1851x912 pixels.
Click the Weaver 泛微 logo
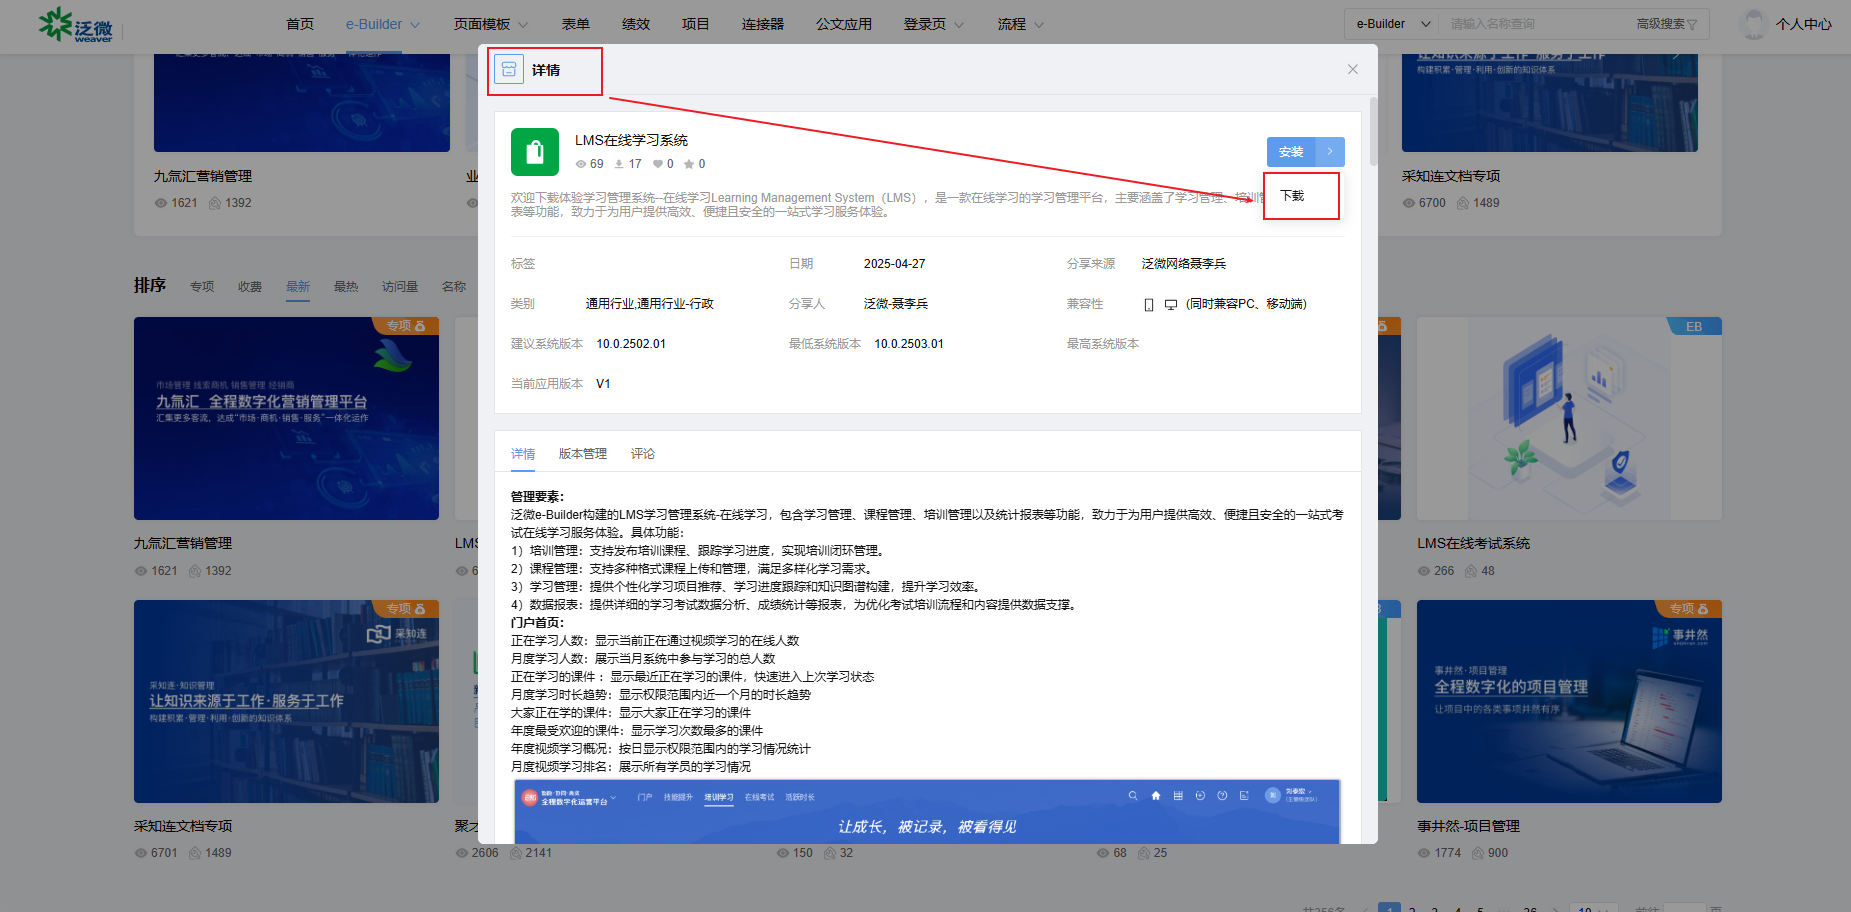point(76,25)
